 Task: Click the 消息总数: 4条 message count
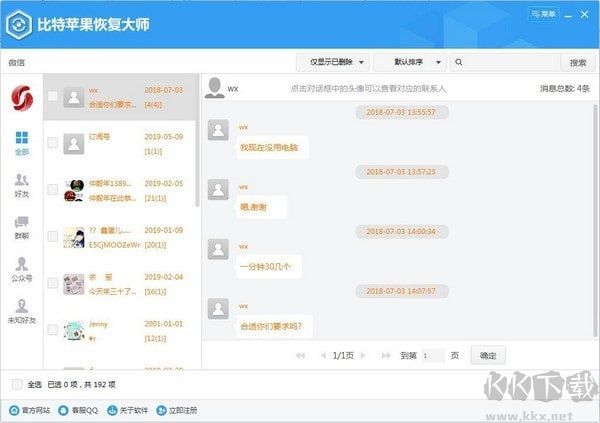(x=565, y=88)
